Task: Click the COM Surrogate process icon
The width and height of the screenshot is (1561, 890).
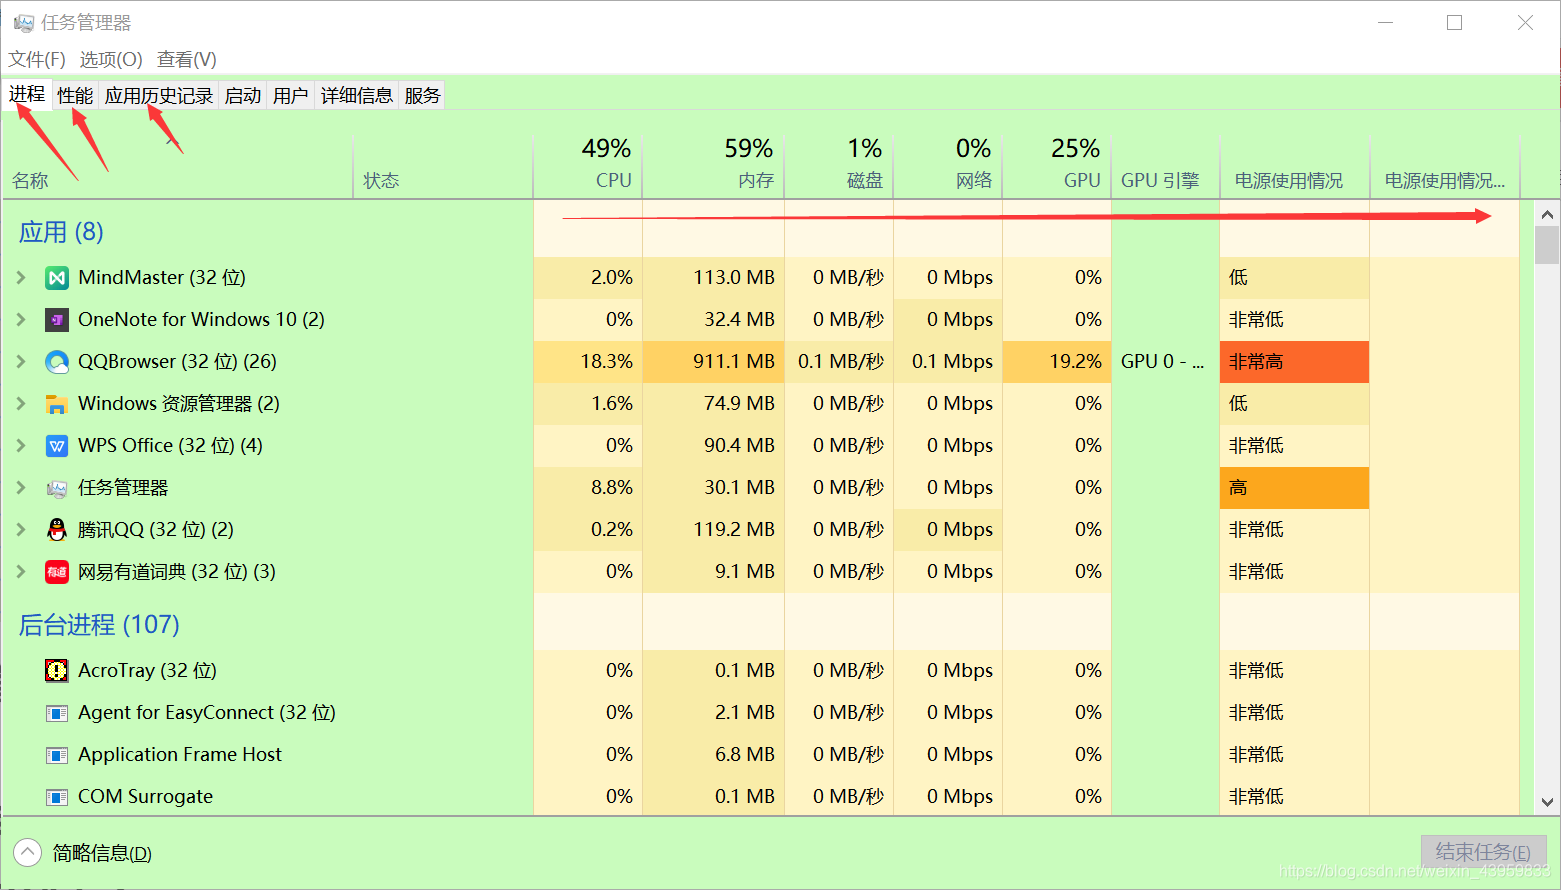Action: click(57, 797)
